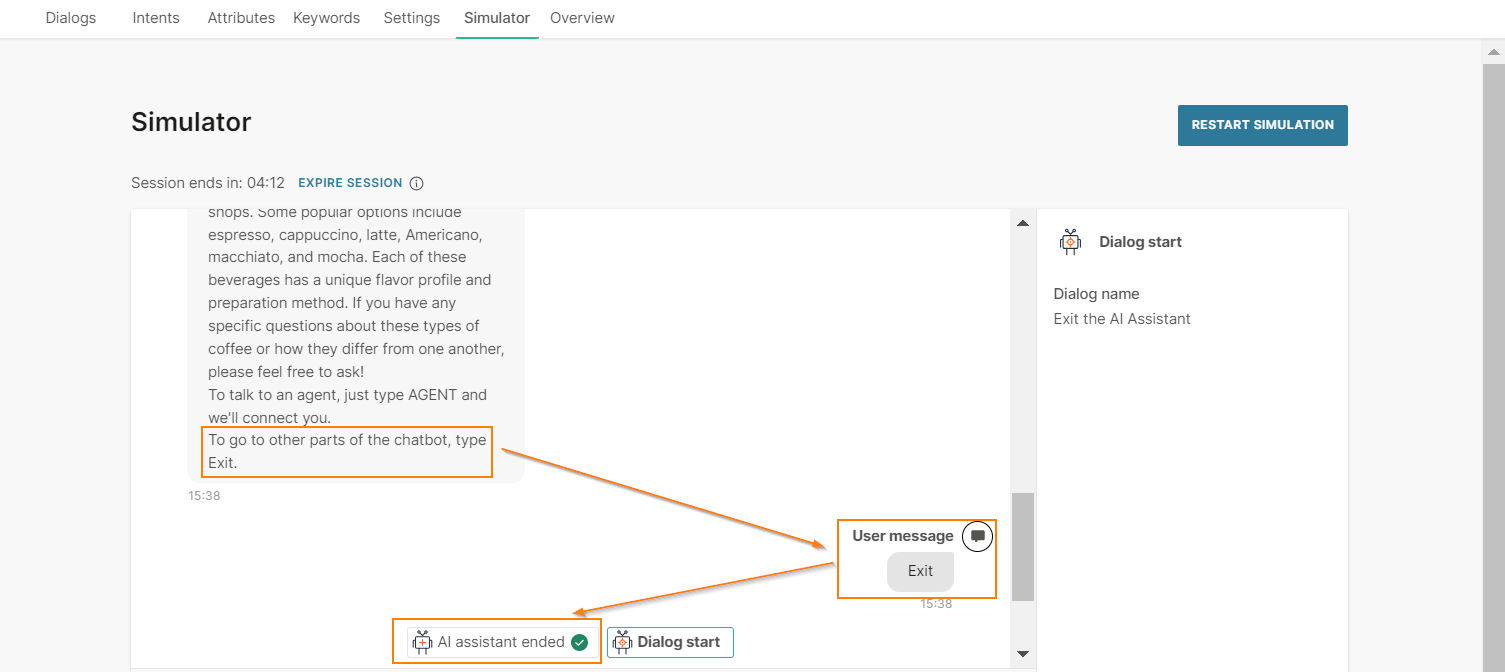The image size is (1505, 672).
Task: Select the Simulator tab
Action: tap(497, 18)
